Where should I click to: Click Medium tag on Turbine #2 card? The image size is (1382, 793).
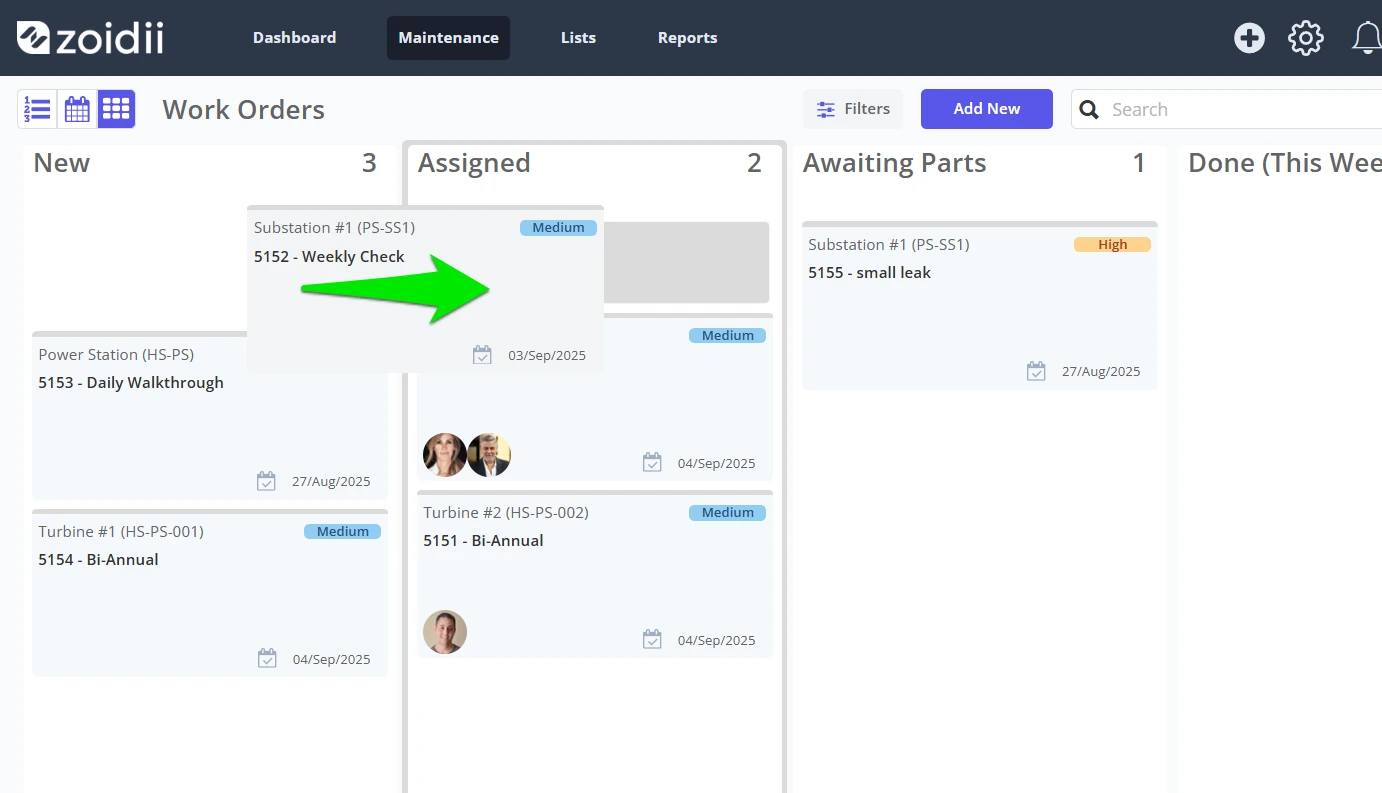point(727,513)
